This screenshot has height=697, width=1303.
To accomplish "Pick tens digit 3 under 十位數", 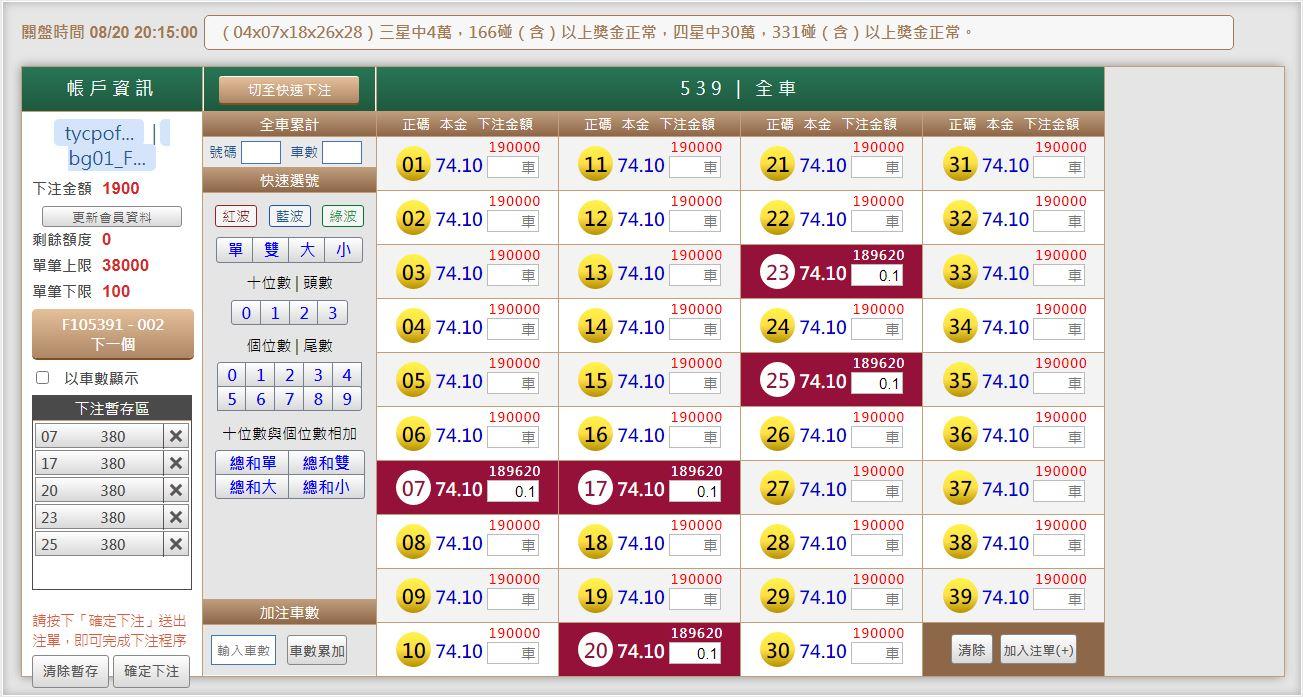I will 333,313.
